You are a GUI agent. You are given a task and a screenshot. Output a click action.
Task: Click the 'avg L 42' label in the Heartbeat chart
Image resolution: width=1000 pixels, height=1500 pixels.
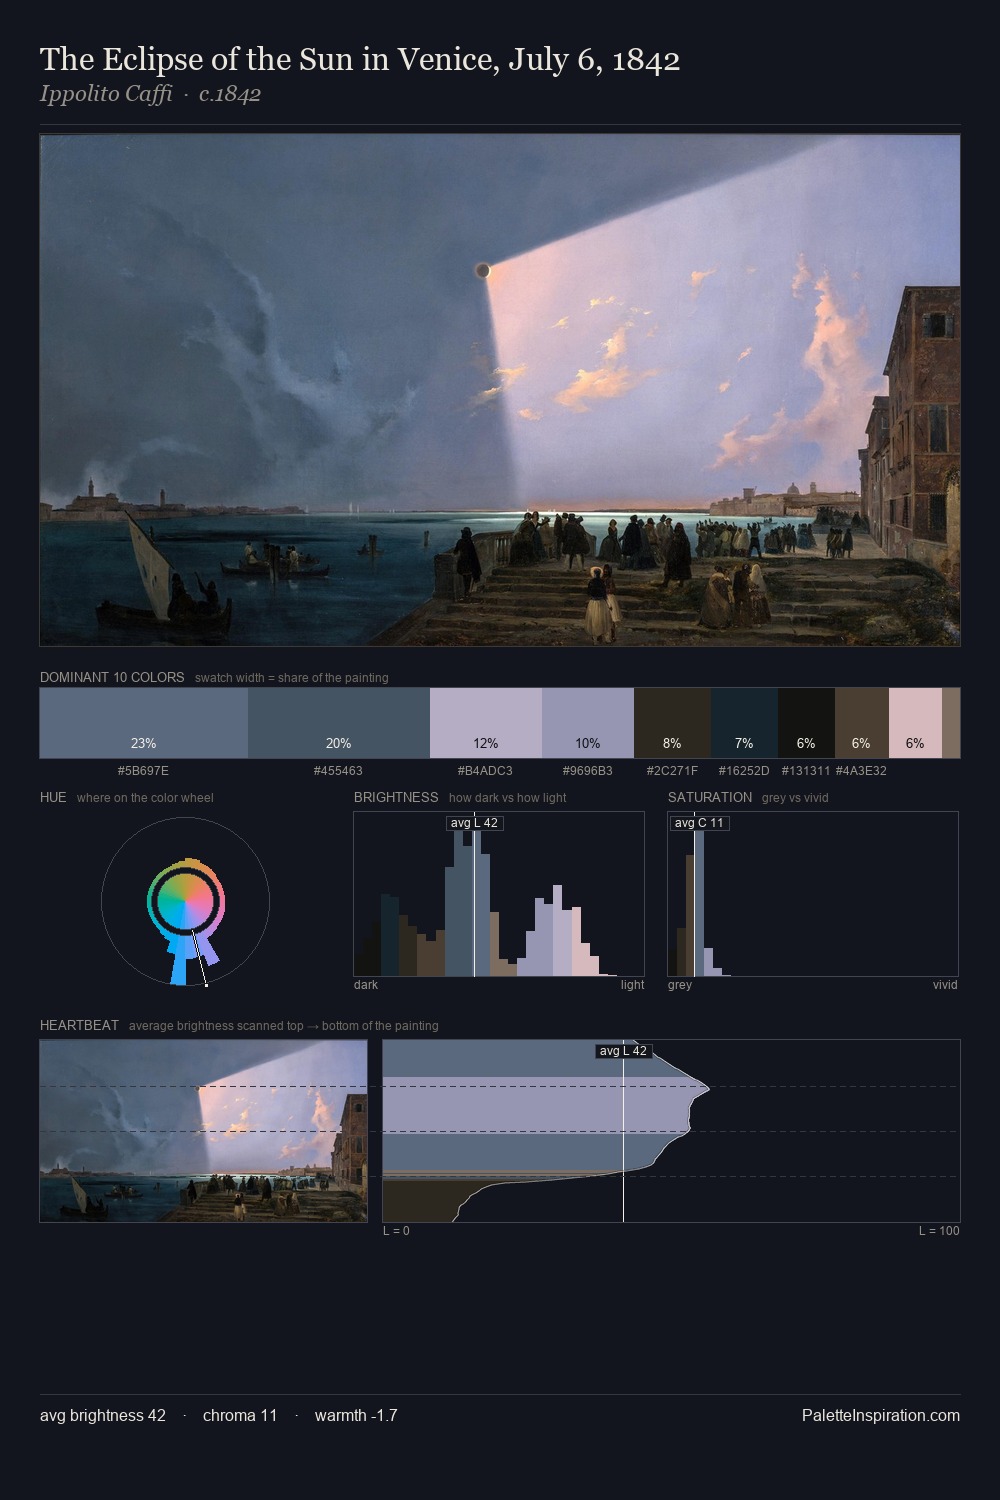623,1051
